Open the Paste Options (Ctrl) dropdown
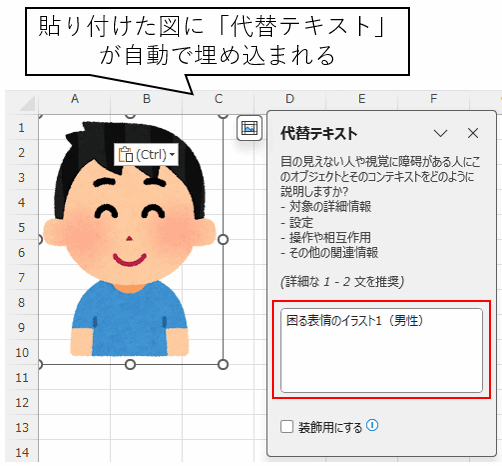This screenshot has width=502, height=466. 146,155
